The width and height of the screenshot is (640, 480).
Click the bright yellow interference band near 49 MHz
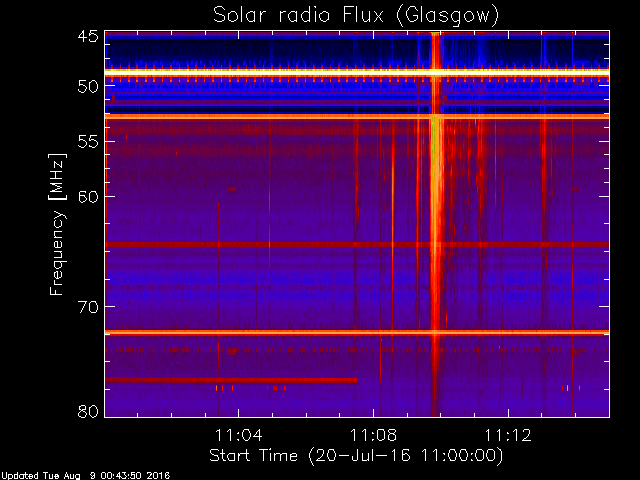click(357, 72)
